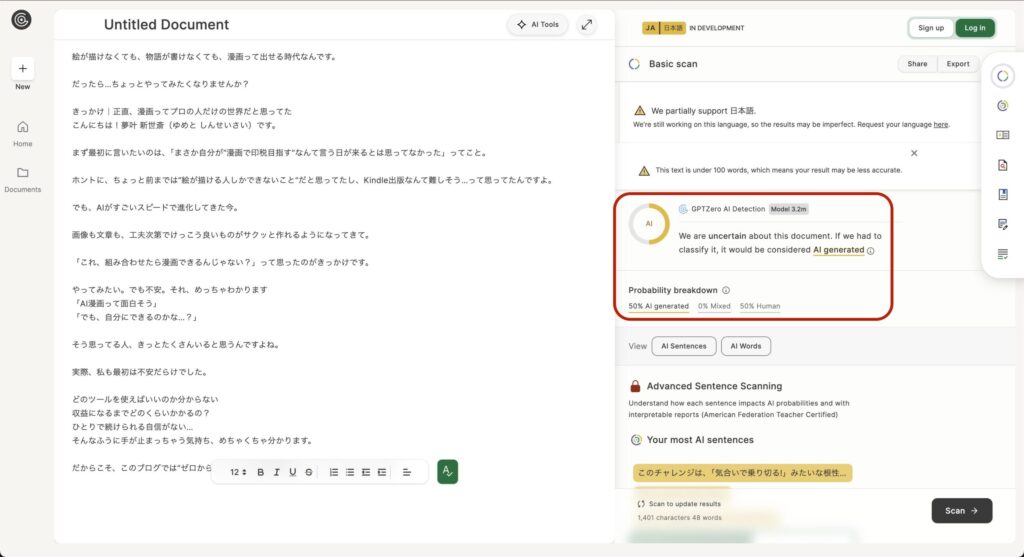Open the text alignment options in toolbar
The height and width of the screenshot is (557, 1024).
407,472
